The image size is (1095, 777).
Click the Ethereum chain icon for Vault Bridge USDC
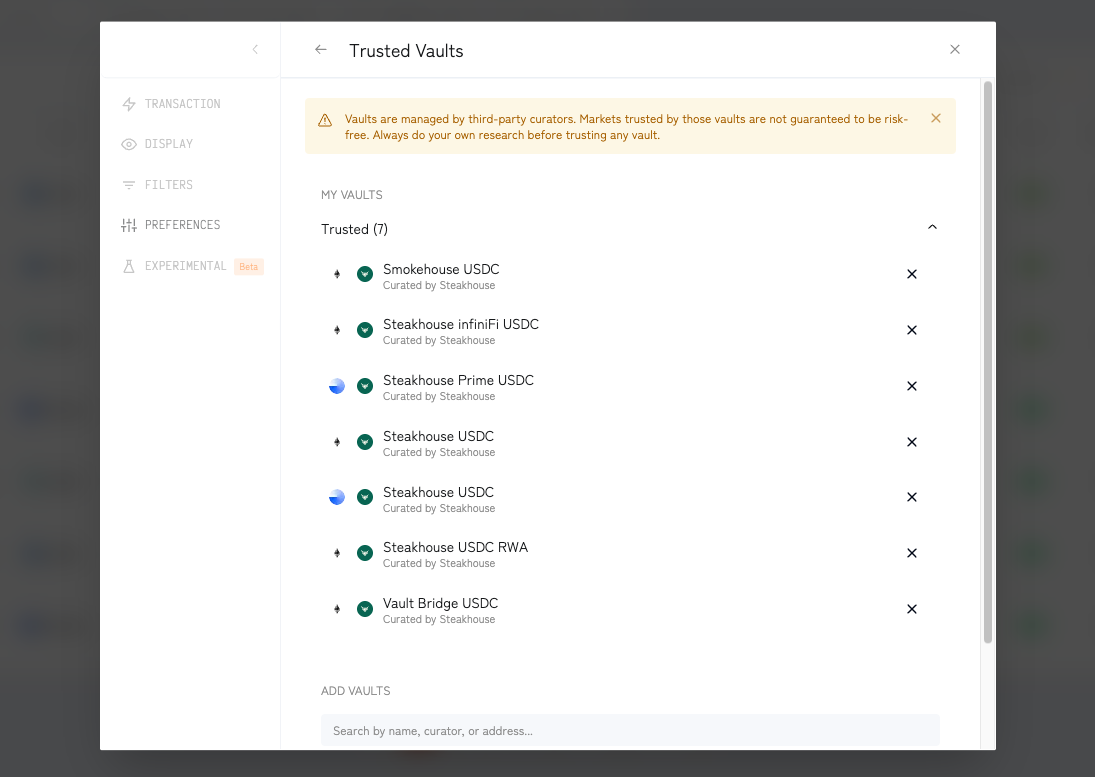click(337, 609)
